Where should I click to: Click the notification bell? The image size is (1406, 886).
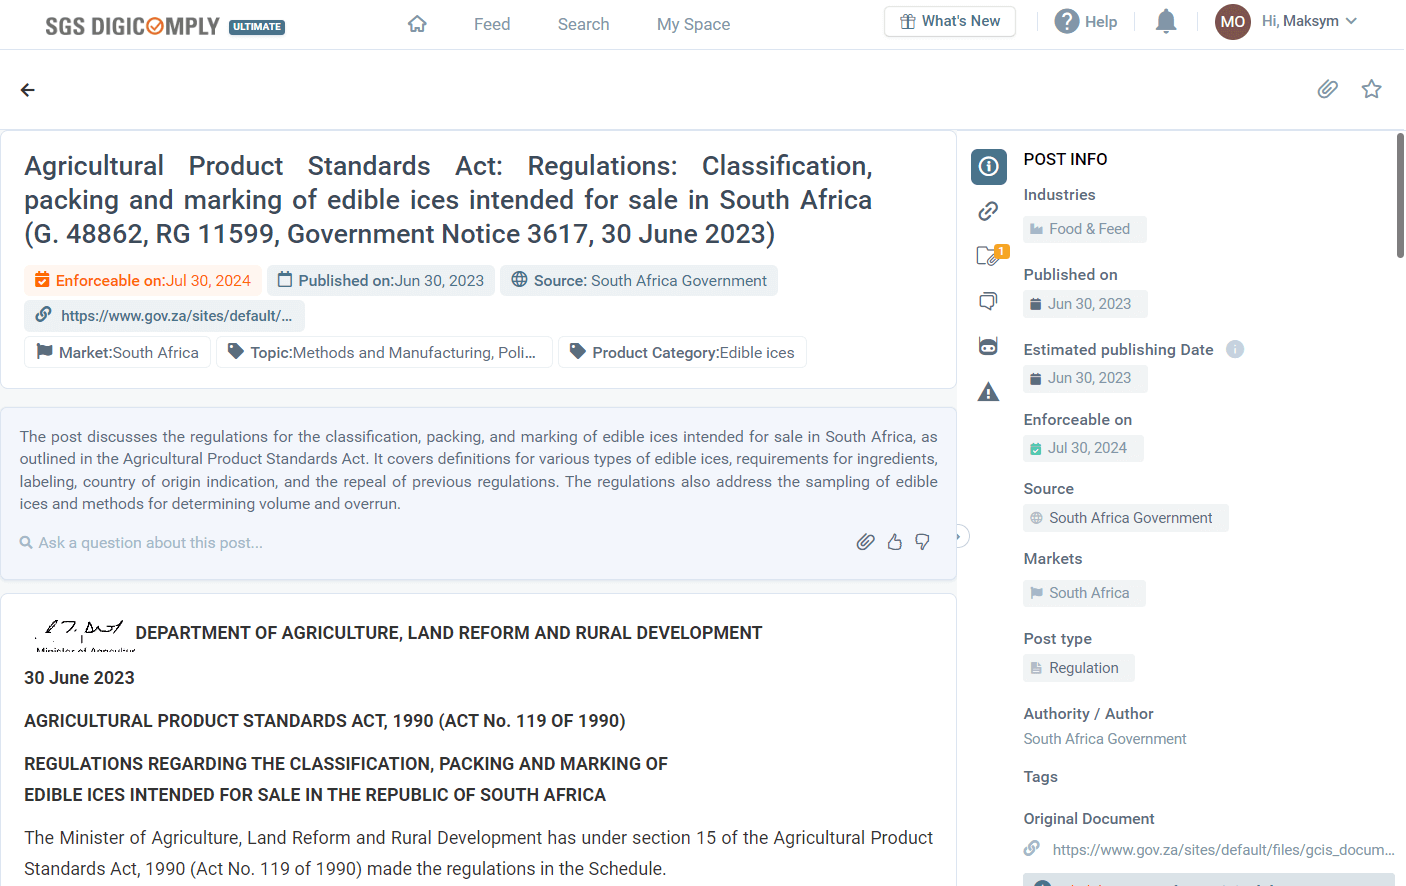click(x=1165, y=21)
